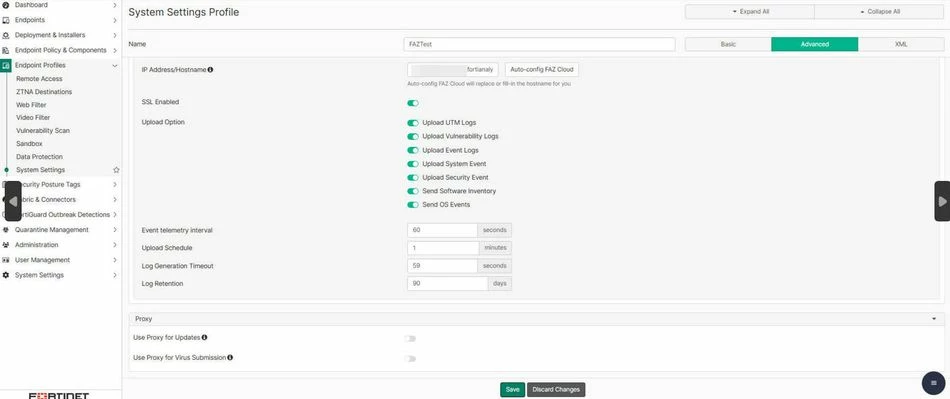Viewport: 950px width, 399px height.
Task: Click the Upload Schedule minutes field
Action: click(443, 248)
